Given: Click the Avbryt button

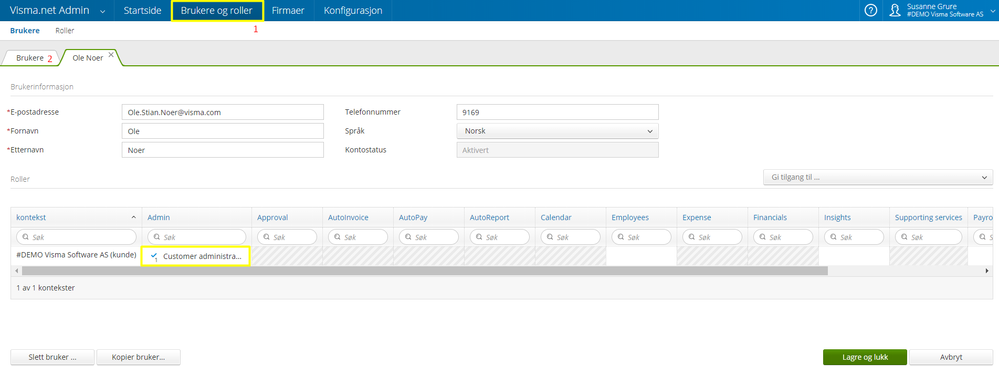Looking at the screenshot, I should [x=951, y=357].
